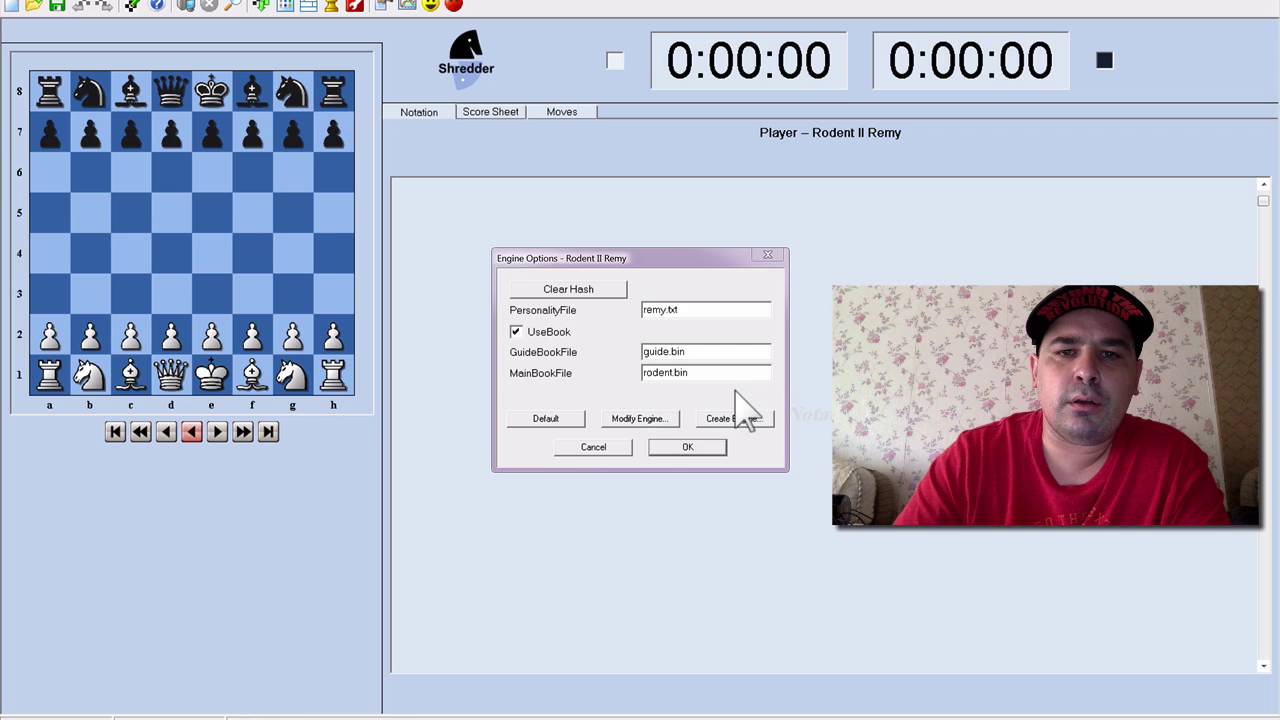This screenshot has height=720, width=1280.
Task: Click the empty e4 square on the board
Action: [212, 254]
